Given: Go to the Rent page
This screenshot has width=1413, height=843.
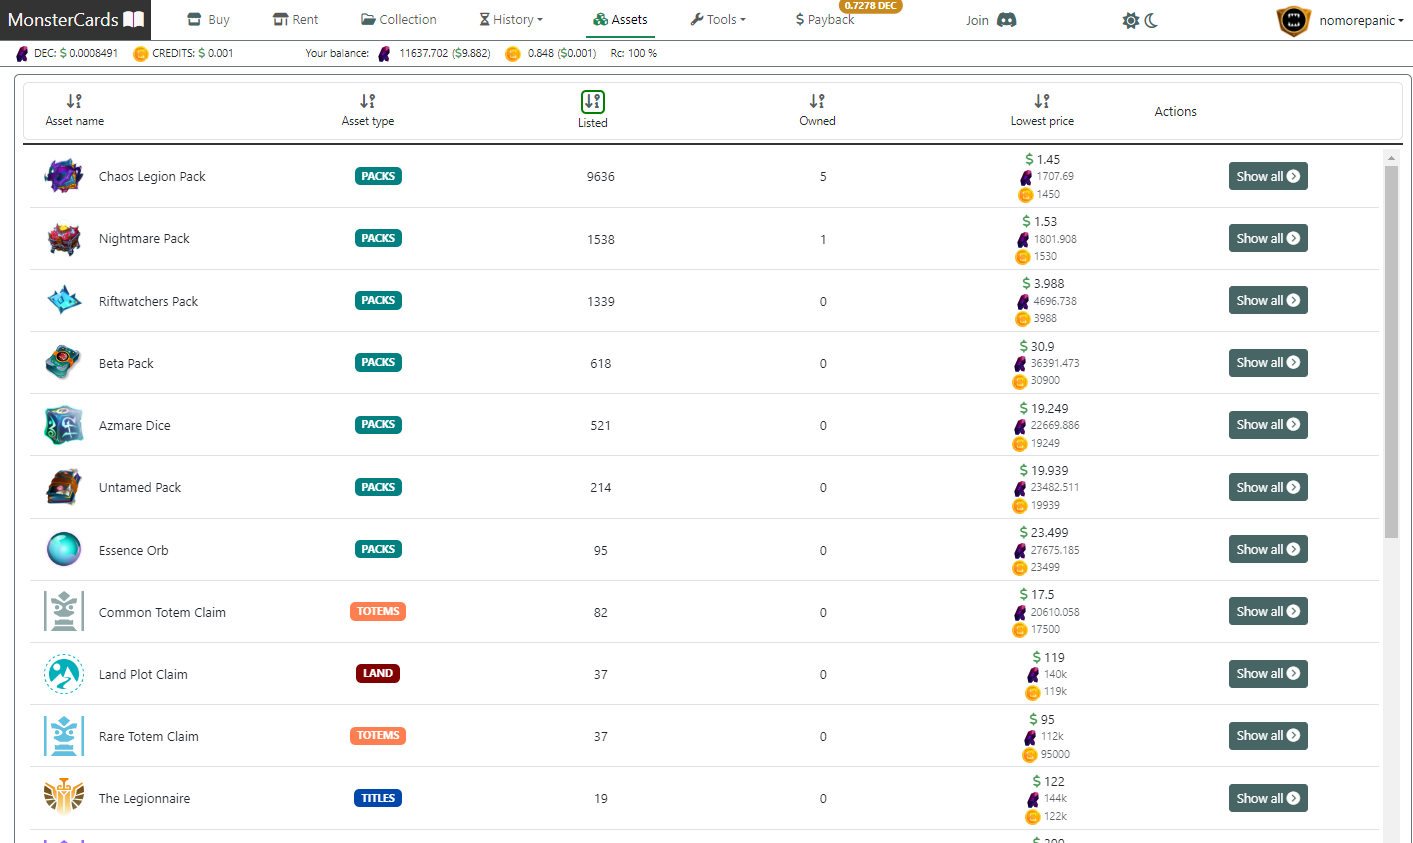Looking at the screenshot, I should [x=296, y=20].
